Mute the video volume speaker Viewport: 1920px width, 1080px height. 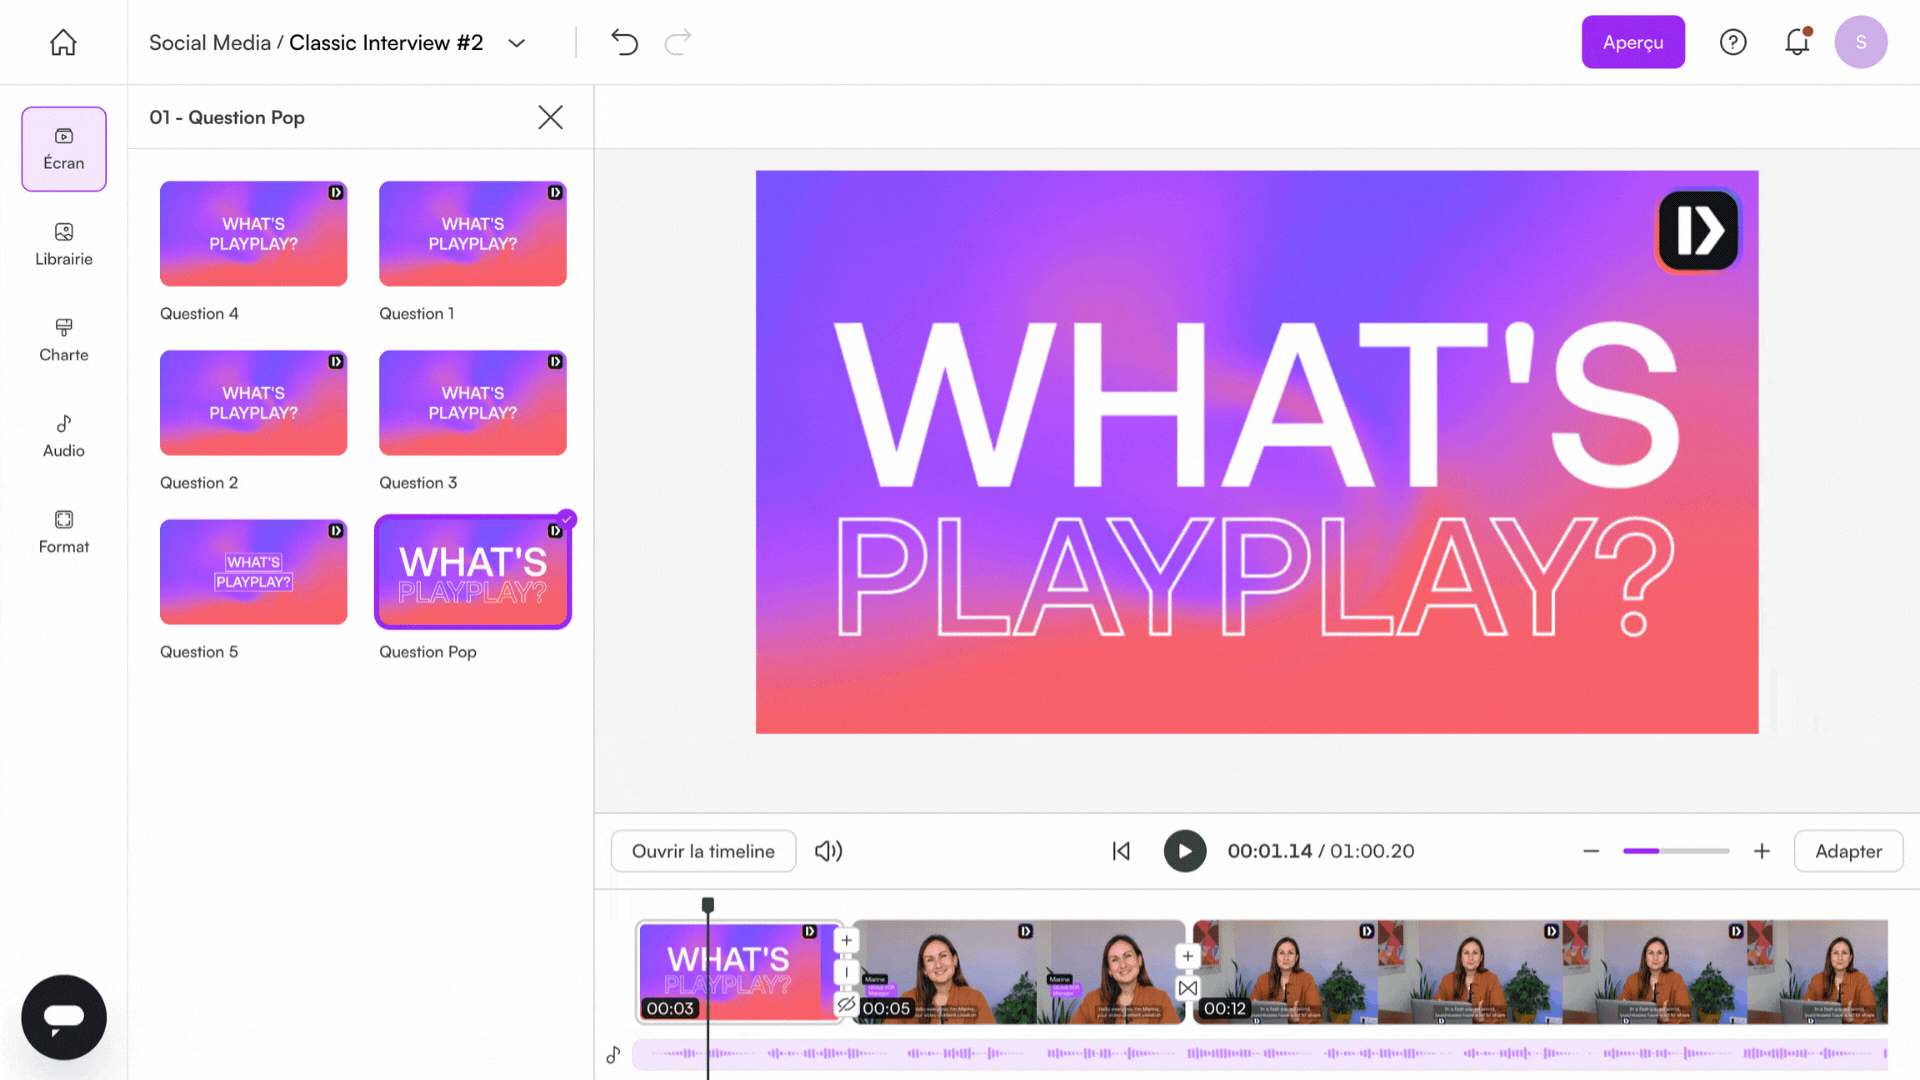pyautogui.click(x=828, y=851)
